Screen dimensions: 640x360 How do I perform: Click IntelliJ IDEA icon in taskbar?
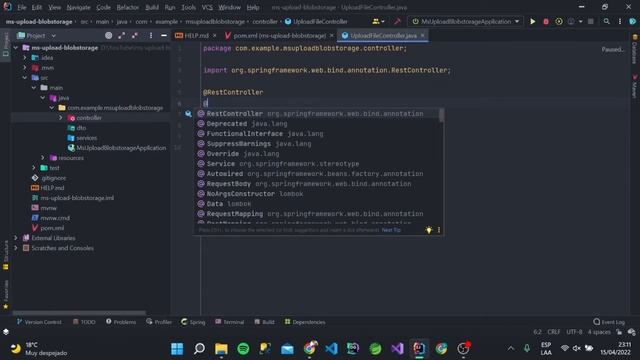pyautogui.click(x=419, y=349)
